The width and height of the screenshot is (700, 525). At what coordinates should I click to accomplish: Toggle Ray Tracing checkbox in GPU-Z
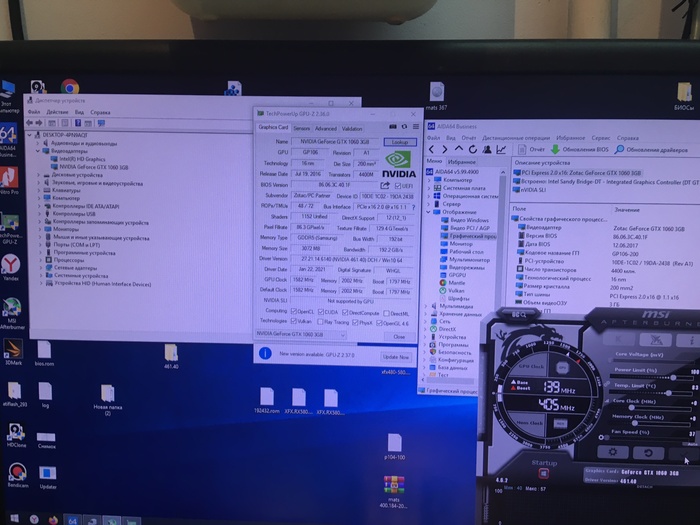(x=320, y=322)
